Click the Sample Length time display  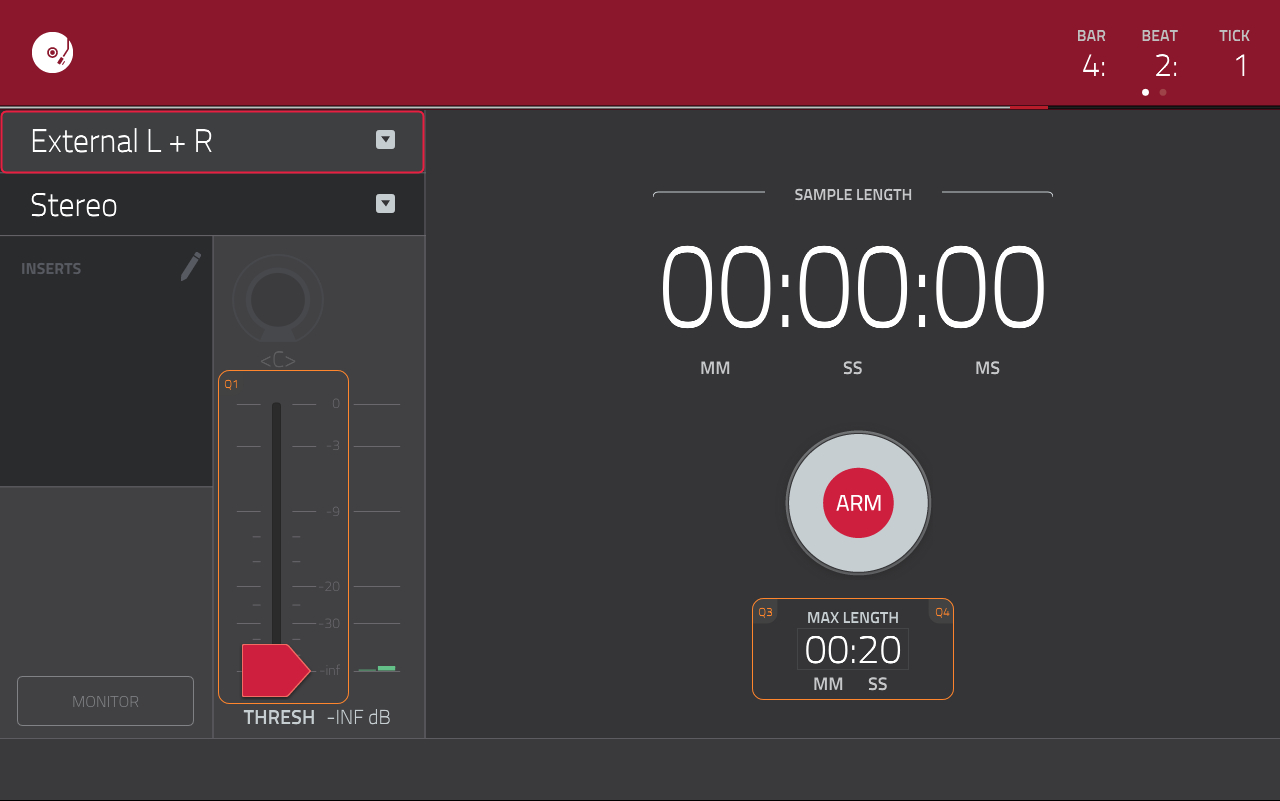852,288
